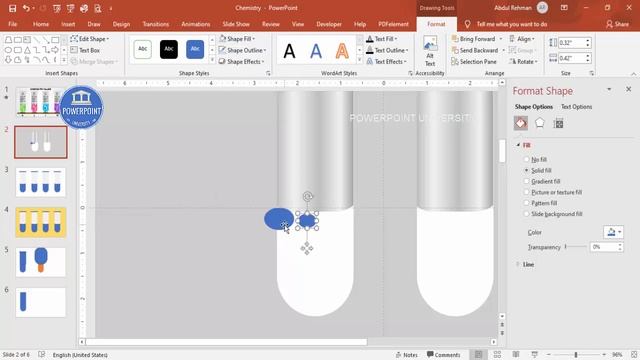This screenshot has height=360, width=640.
Task: Open Text Fill dropdown
Action: click(x=382, y=39)
